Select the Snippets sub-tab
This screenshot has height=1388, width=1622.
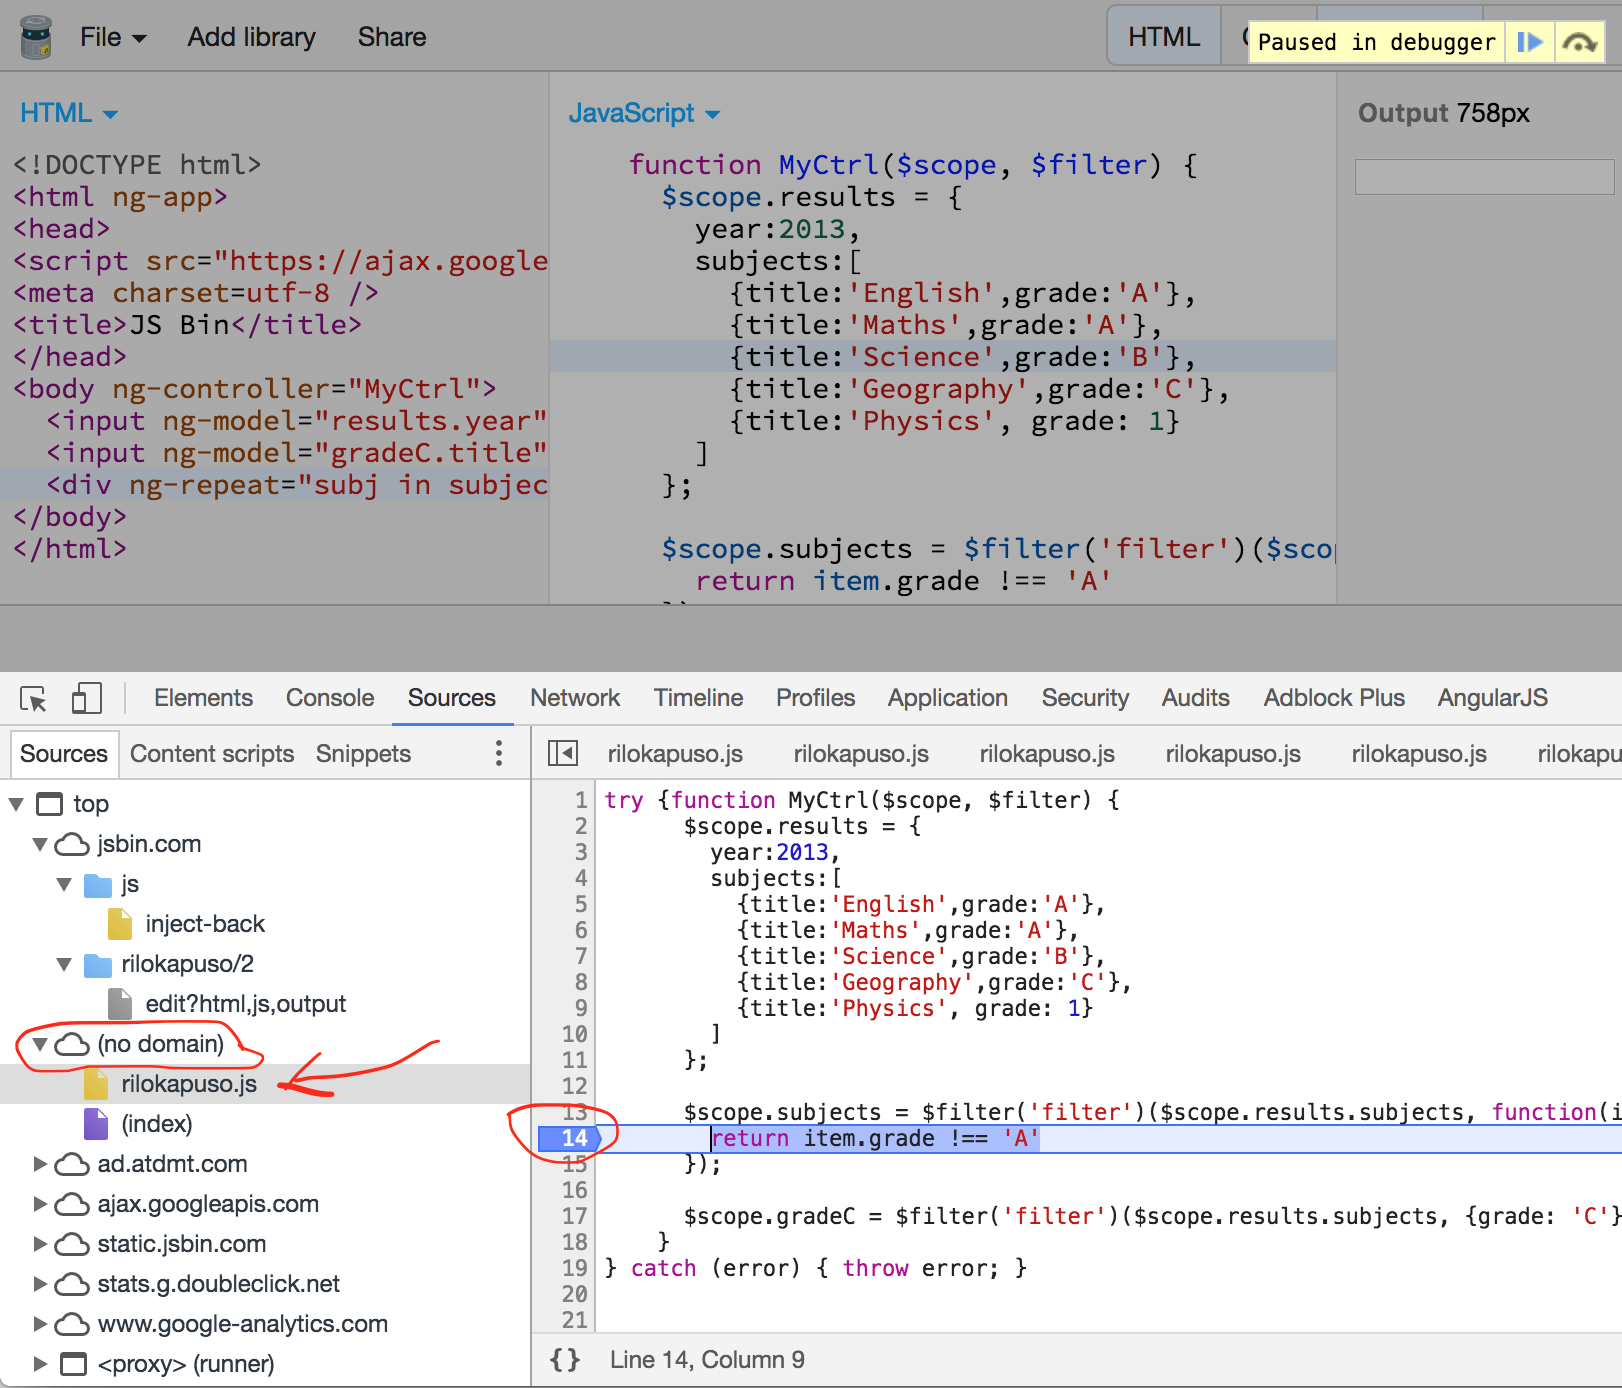[363, 754]
